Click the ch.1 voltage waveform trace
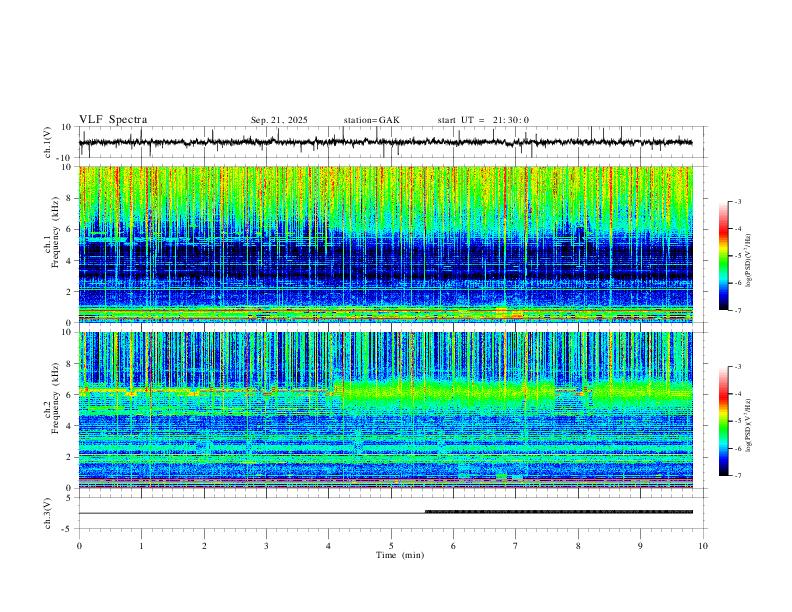This screenshot has width=792, height=612. click(385, 142)
